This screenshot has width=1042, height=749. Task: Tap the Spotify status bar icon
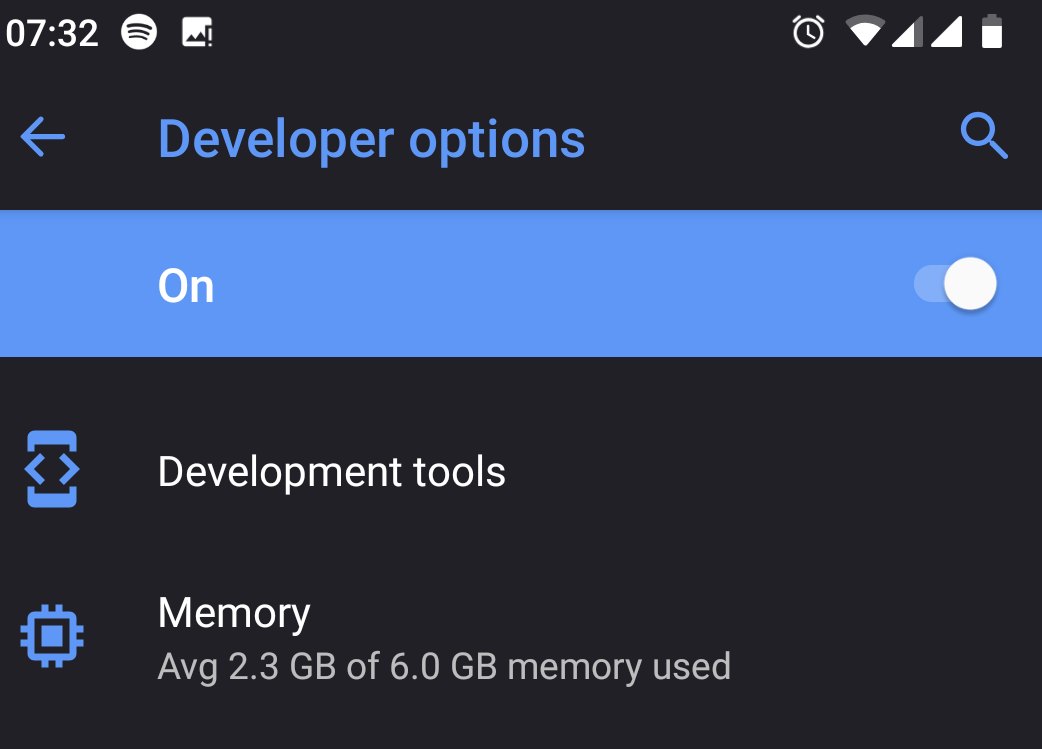click(139, 33)
